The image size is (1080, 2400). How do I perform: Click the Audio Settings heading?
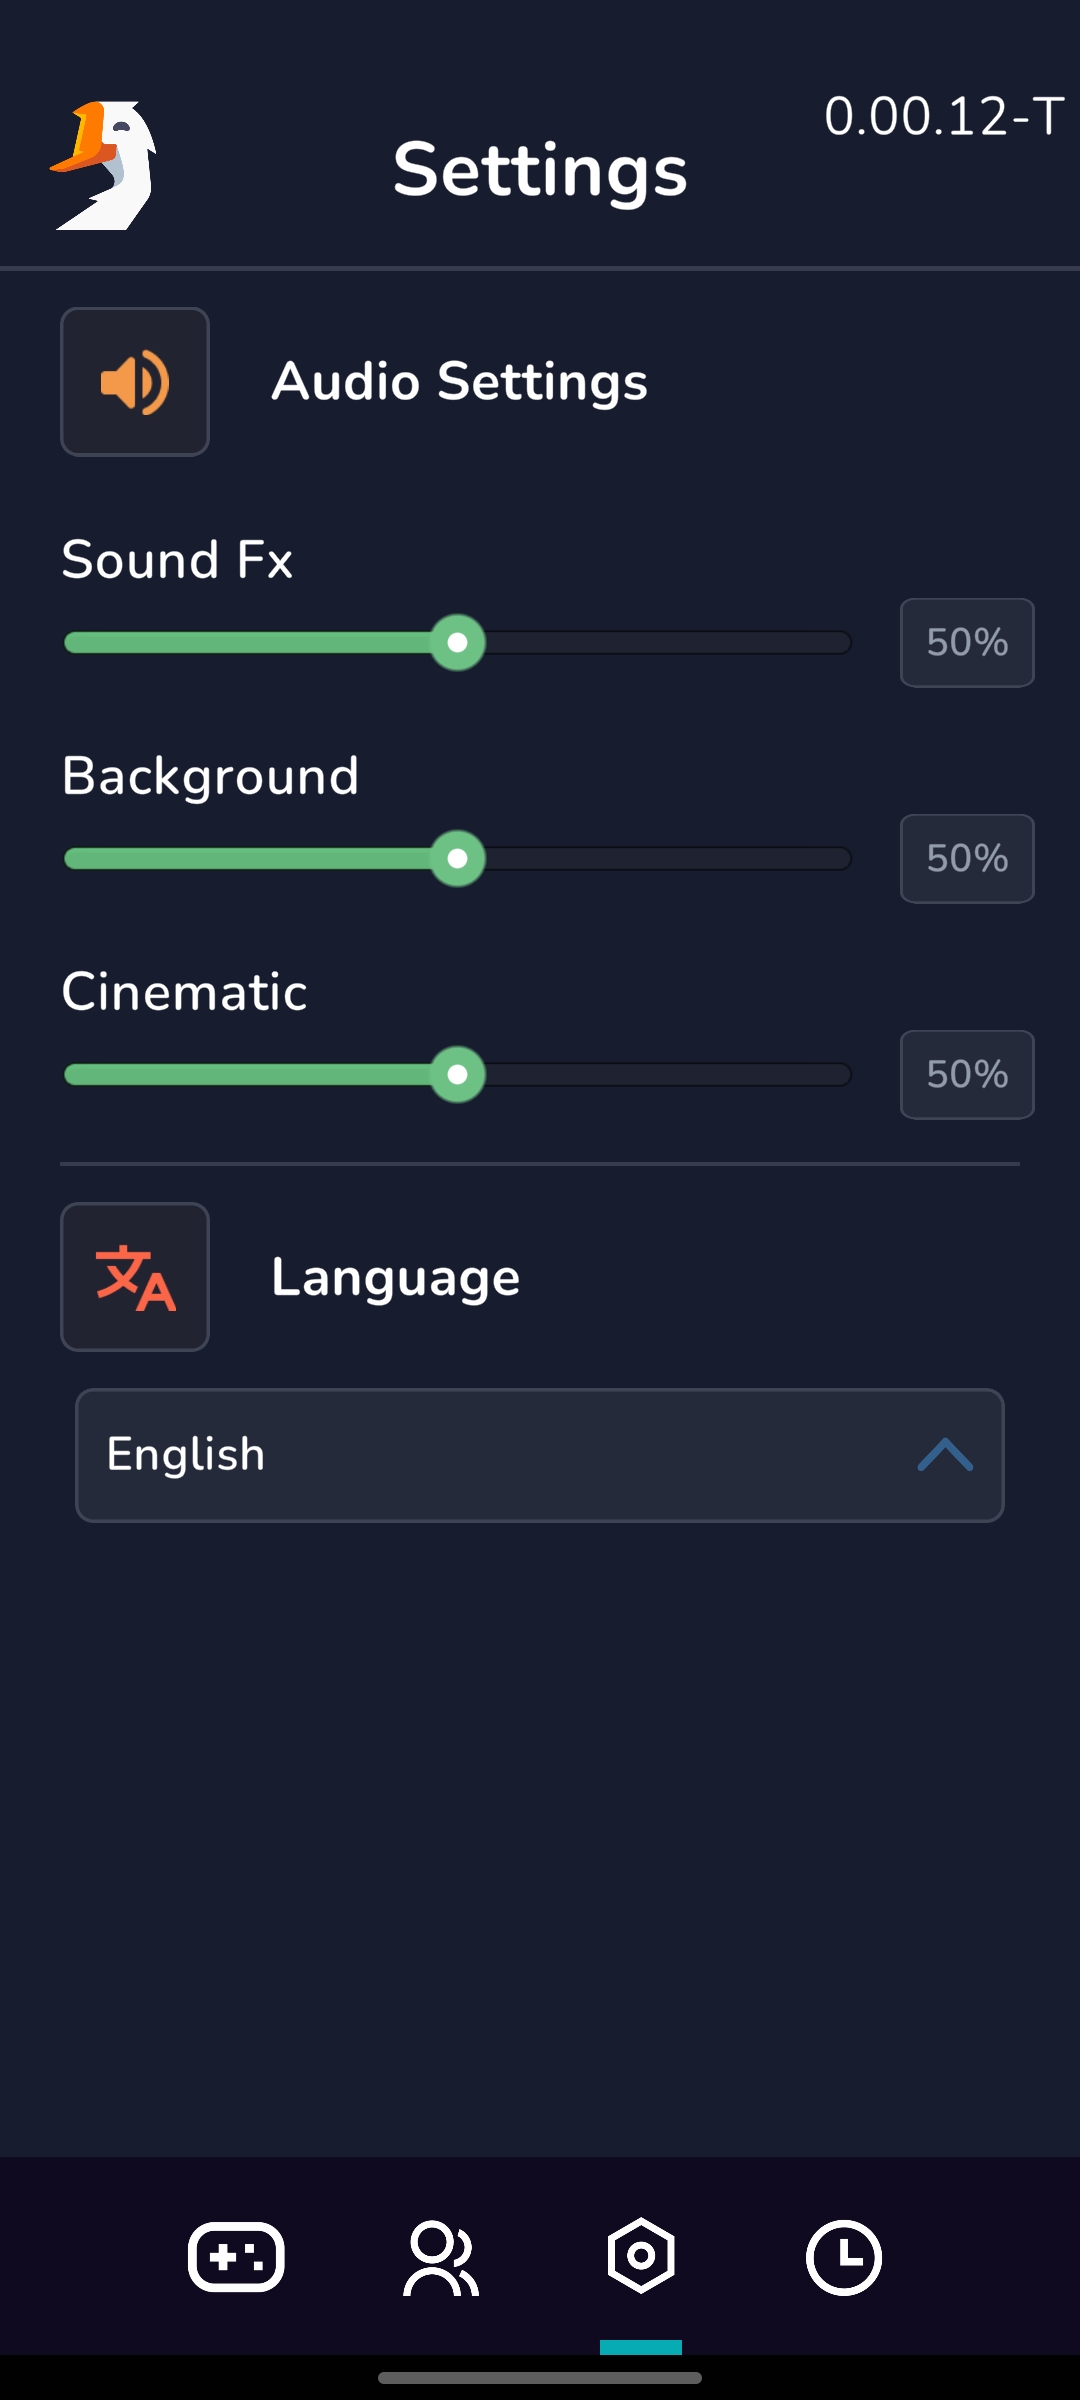click(x=460, y=382)
